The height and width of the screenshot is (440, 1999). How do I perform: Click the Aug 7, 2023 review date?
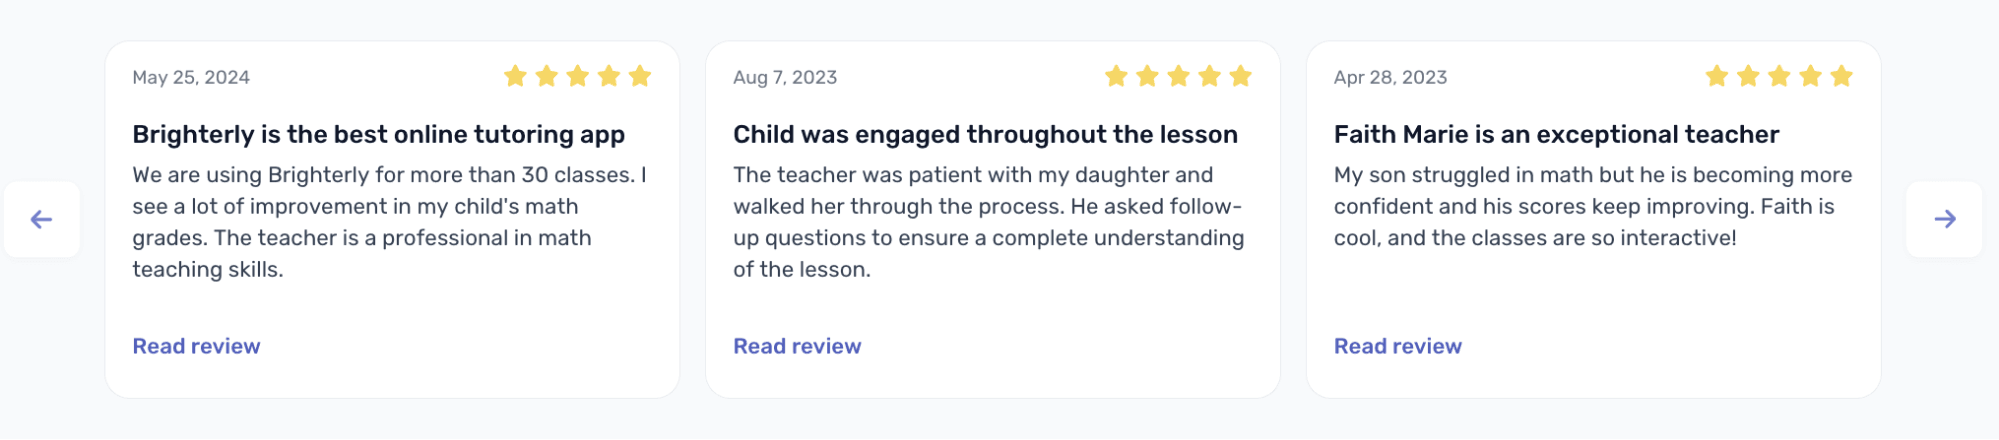pos(785,78)
